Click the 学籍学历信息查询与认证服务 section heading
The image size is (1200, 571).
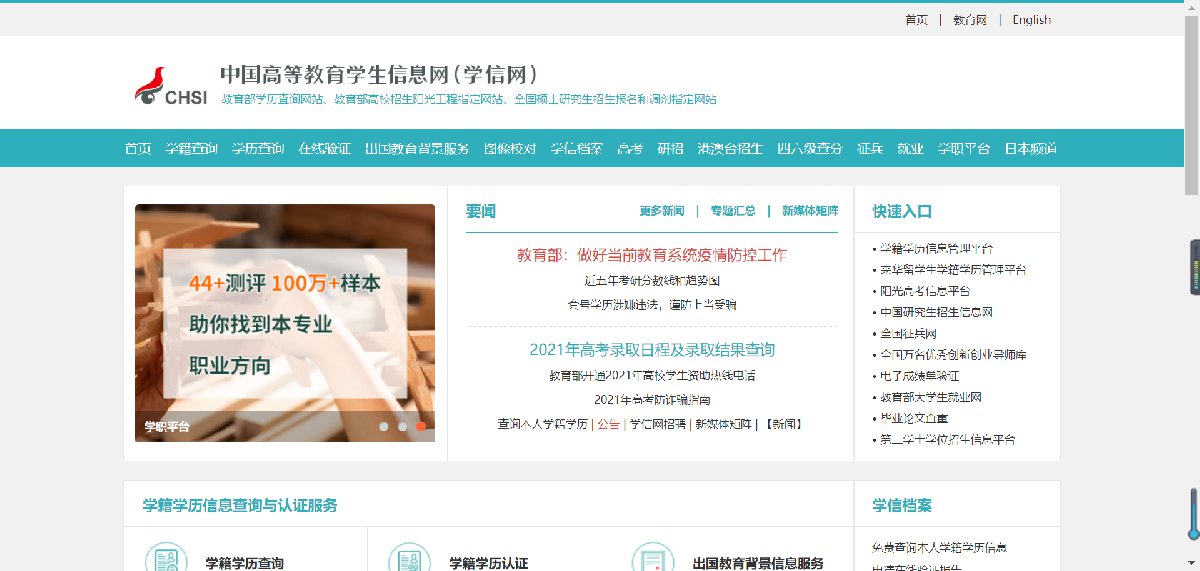coord(240,506)
